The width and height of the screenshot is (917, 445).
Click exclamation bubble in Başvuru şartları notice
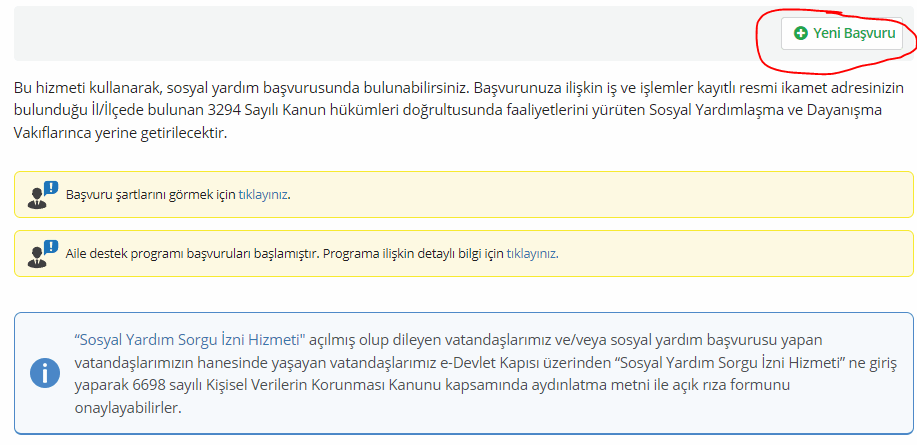[x=51, y=188]
